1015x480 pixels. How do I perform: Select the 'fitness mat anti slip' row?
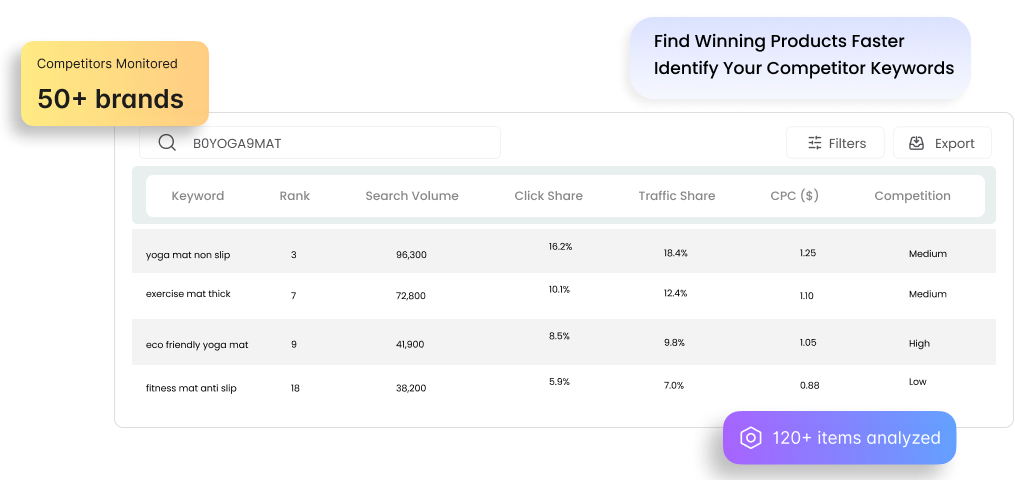pyautogui.click(x=191, y=388)
